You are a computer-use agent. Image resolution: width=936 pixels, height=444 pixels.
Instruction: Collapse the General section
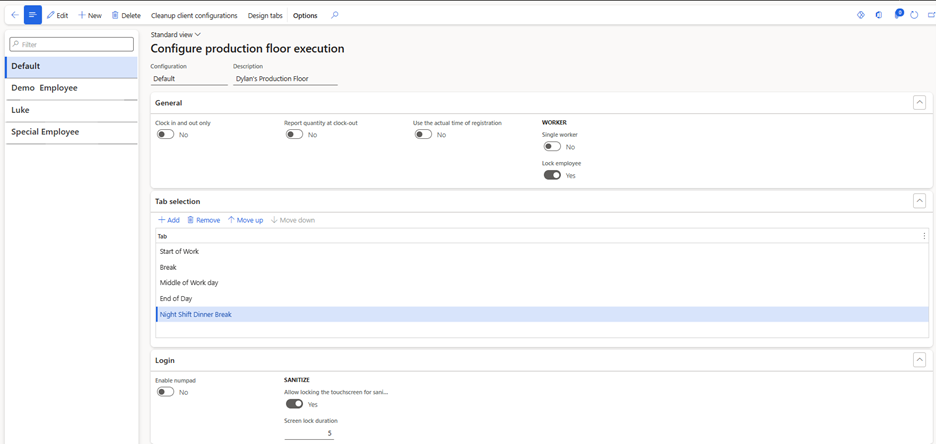[919, 102]
